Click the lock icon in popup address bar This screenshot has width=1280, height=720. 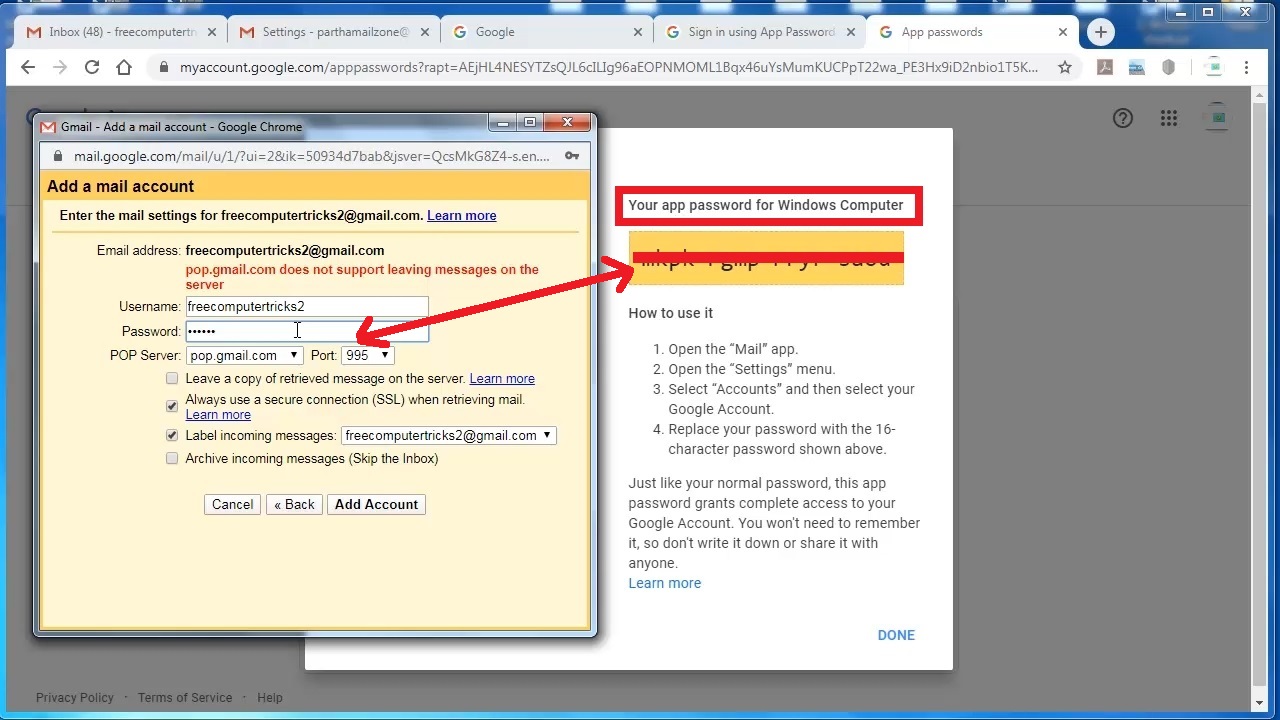pyautogui.click(x=57, y=156)
